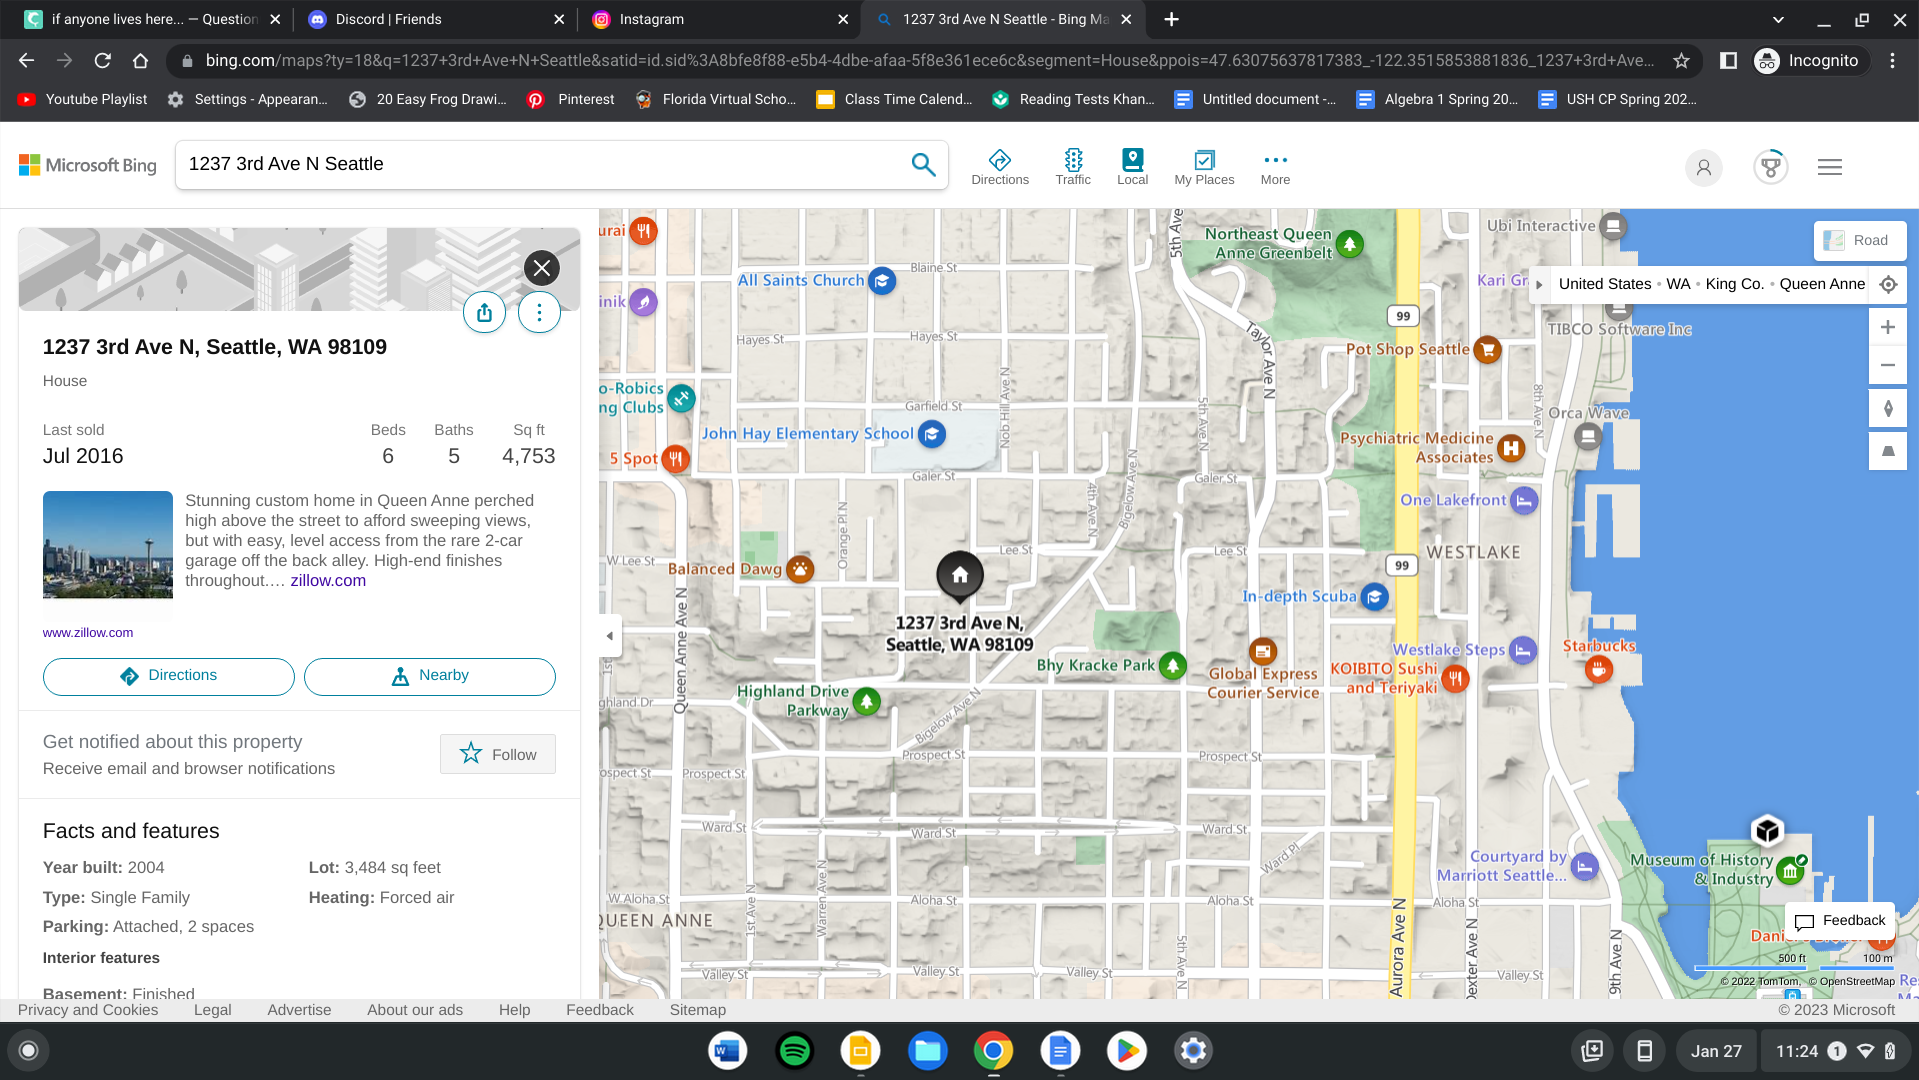
Task: Open the zillow.com link in the description
Action: coord(328,581)
